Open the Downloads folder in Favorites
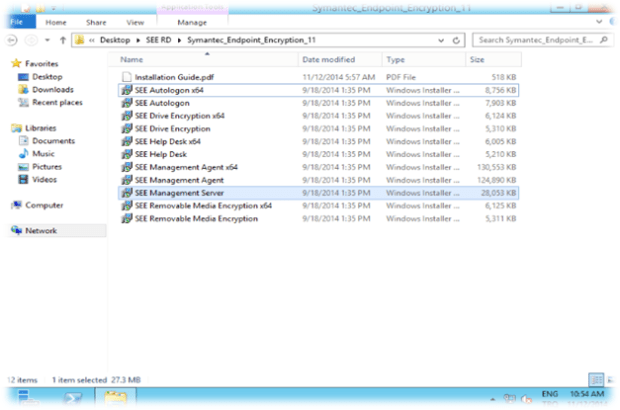Image resolution: width=620 pixels, height=410 pixels. tap(52, 89)
